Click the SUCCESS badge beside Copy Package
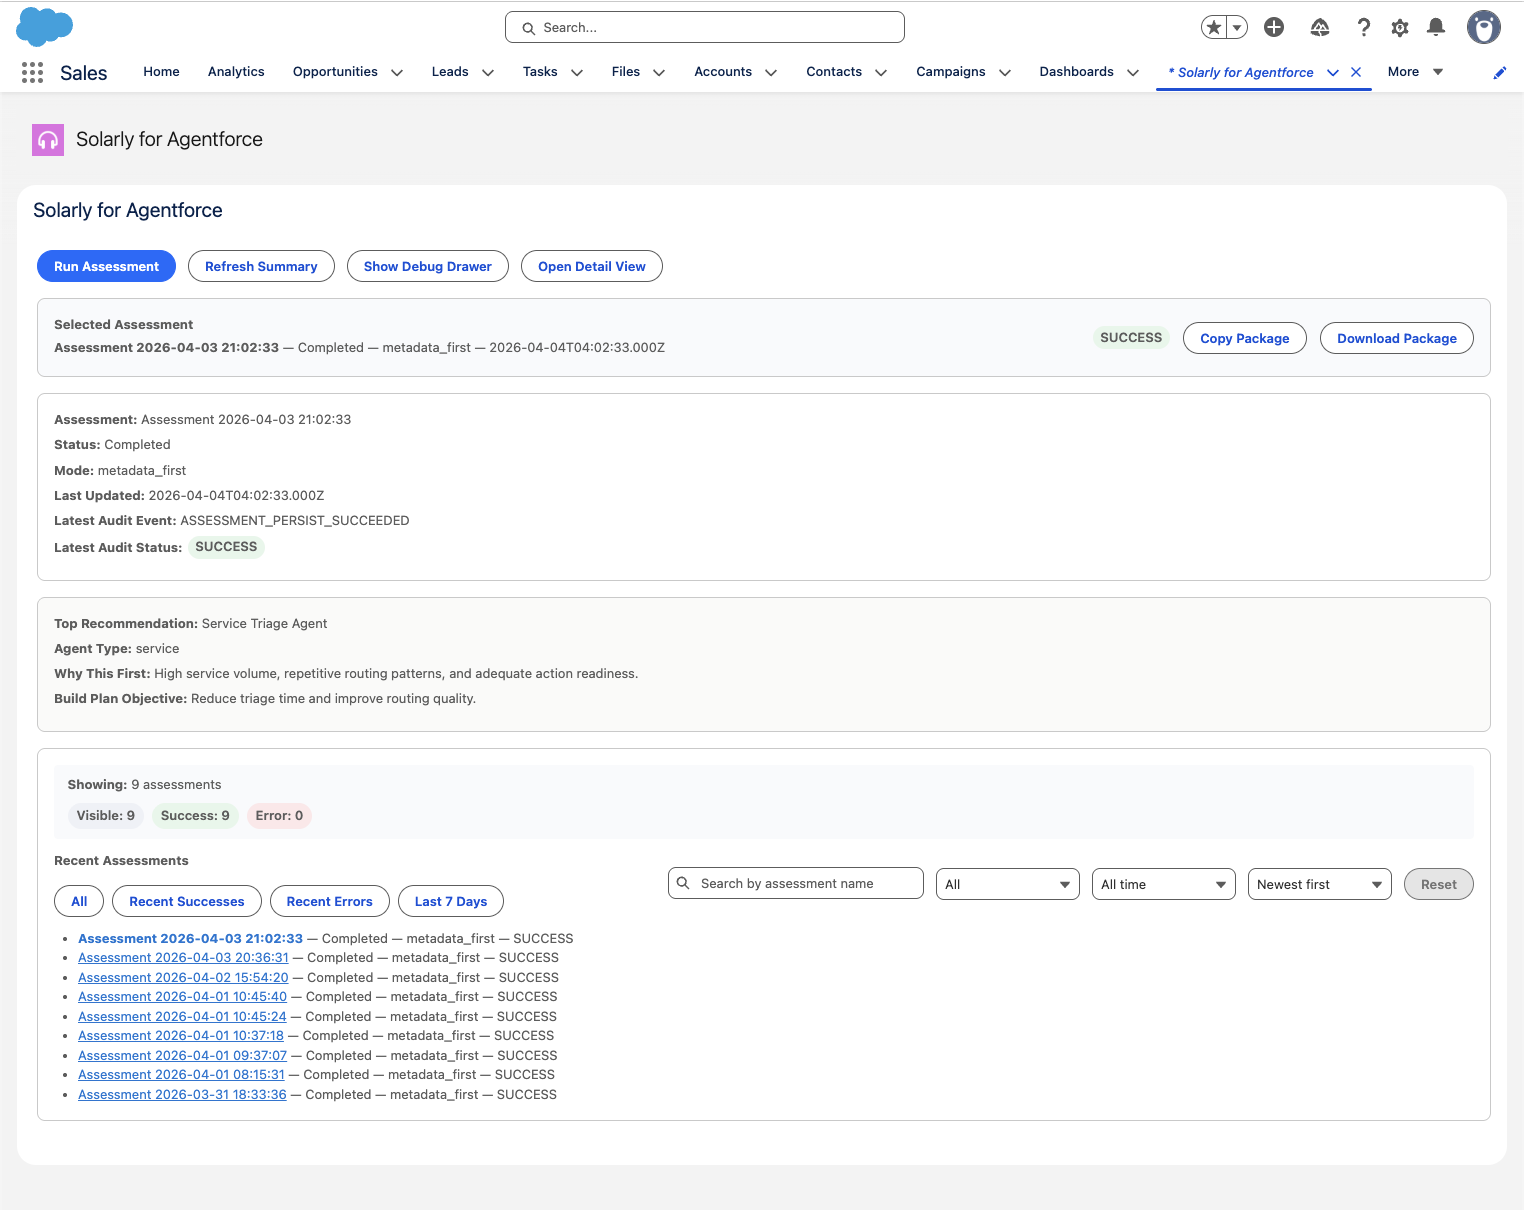 coord(1131,338)
